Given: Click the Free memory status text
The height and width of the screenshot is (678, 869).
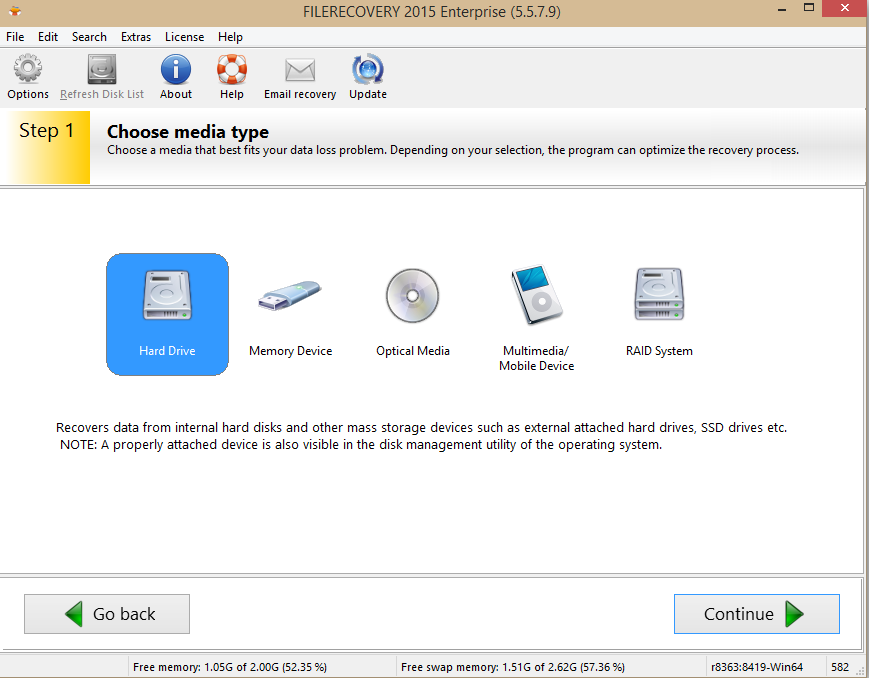Looking at the screenshot, I should tap(230, 667).
